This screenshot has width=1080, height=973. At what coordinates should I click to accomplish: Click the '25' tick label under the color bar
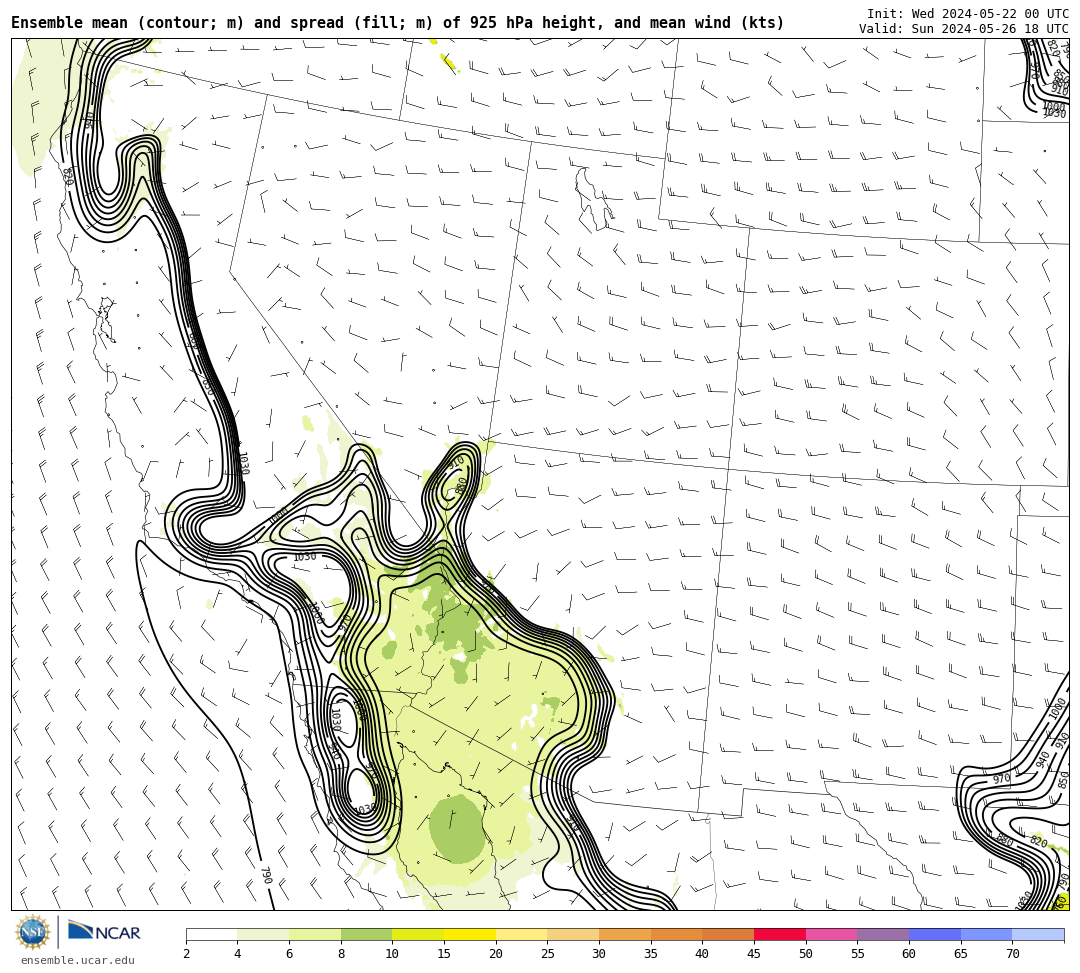click(x=548, y=954)
